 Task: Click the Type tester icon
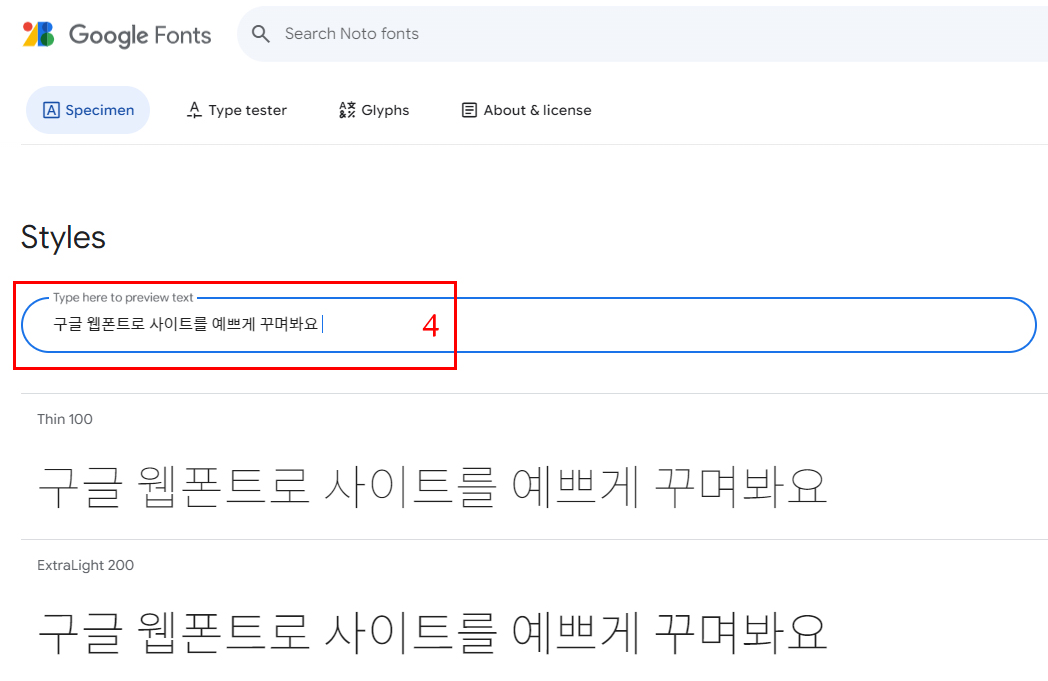tap(193, 110)
